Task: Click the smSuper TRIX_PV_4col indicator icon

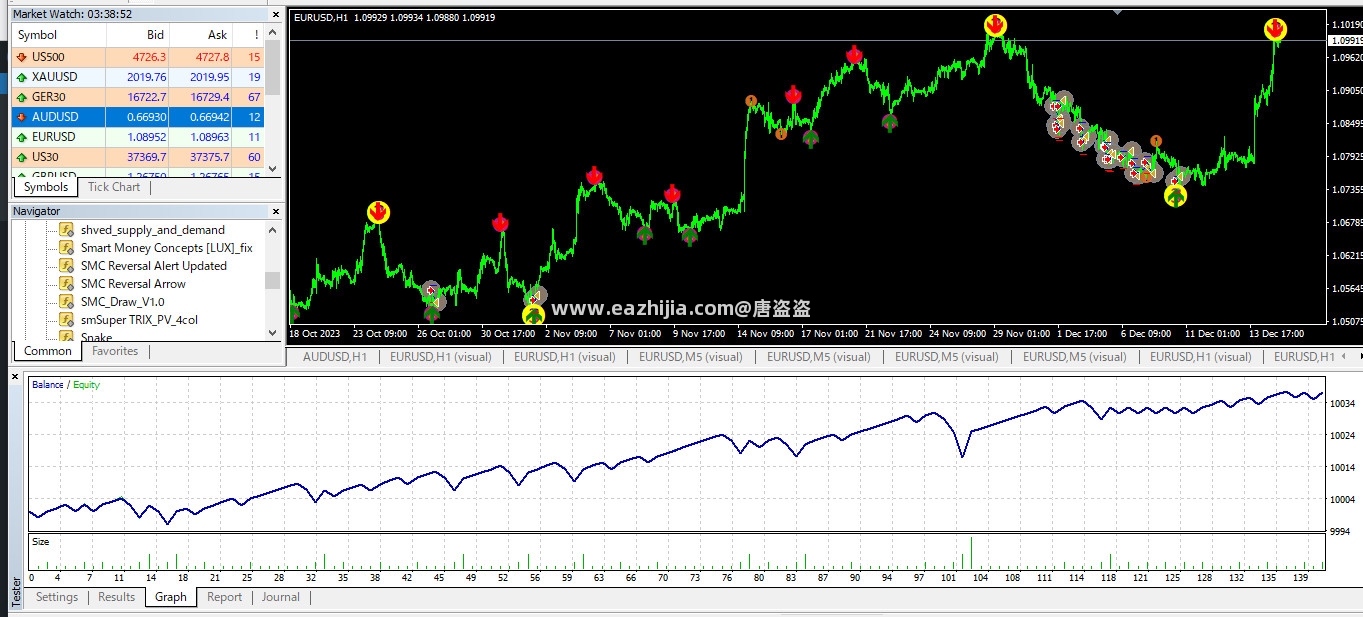Action: coord(67,320)
